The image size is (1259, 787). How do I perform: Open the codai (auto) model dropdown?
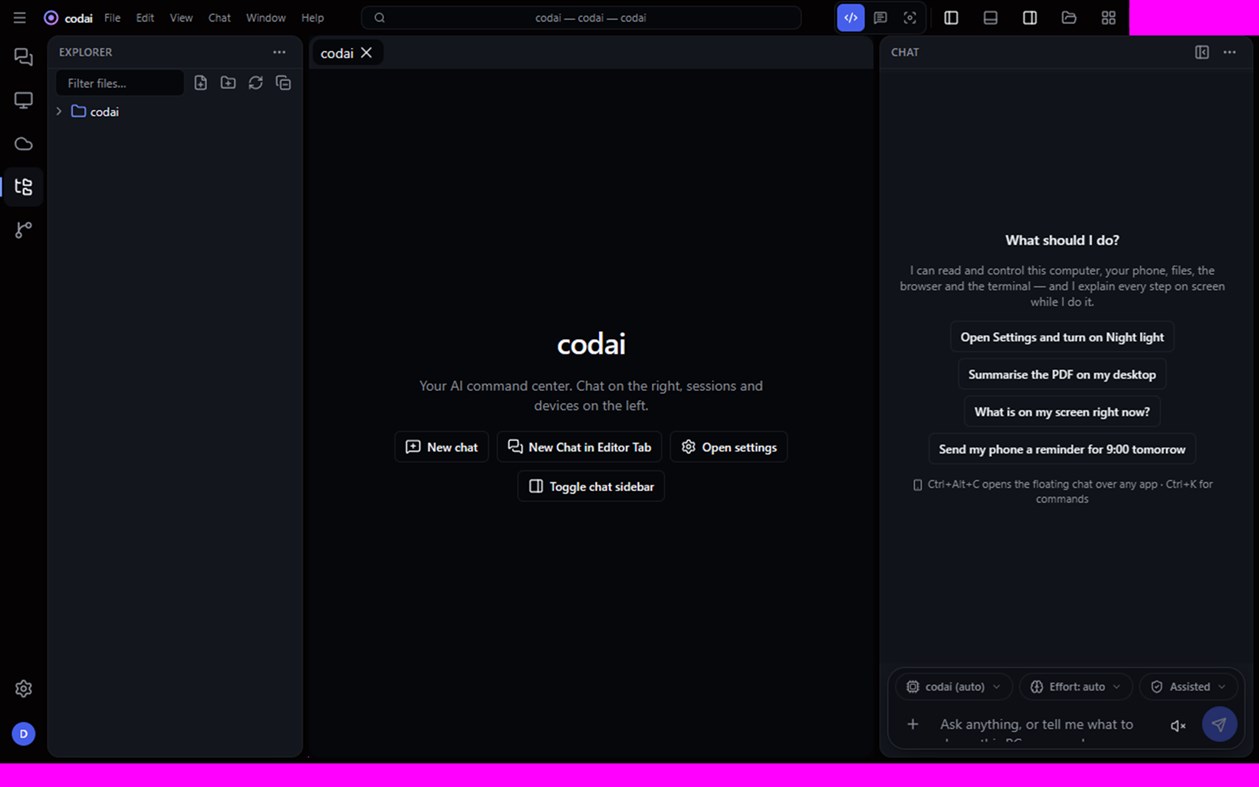(x=953, y=687)
